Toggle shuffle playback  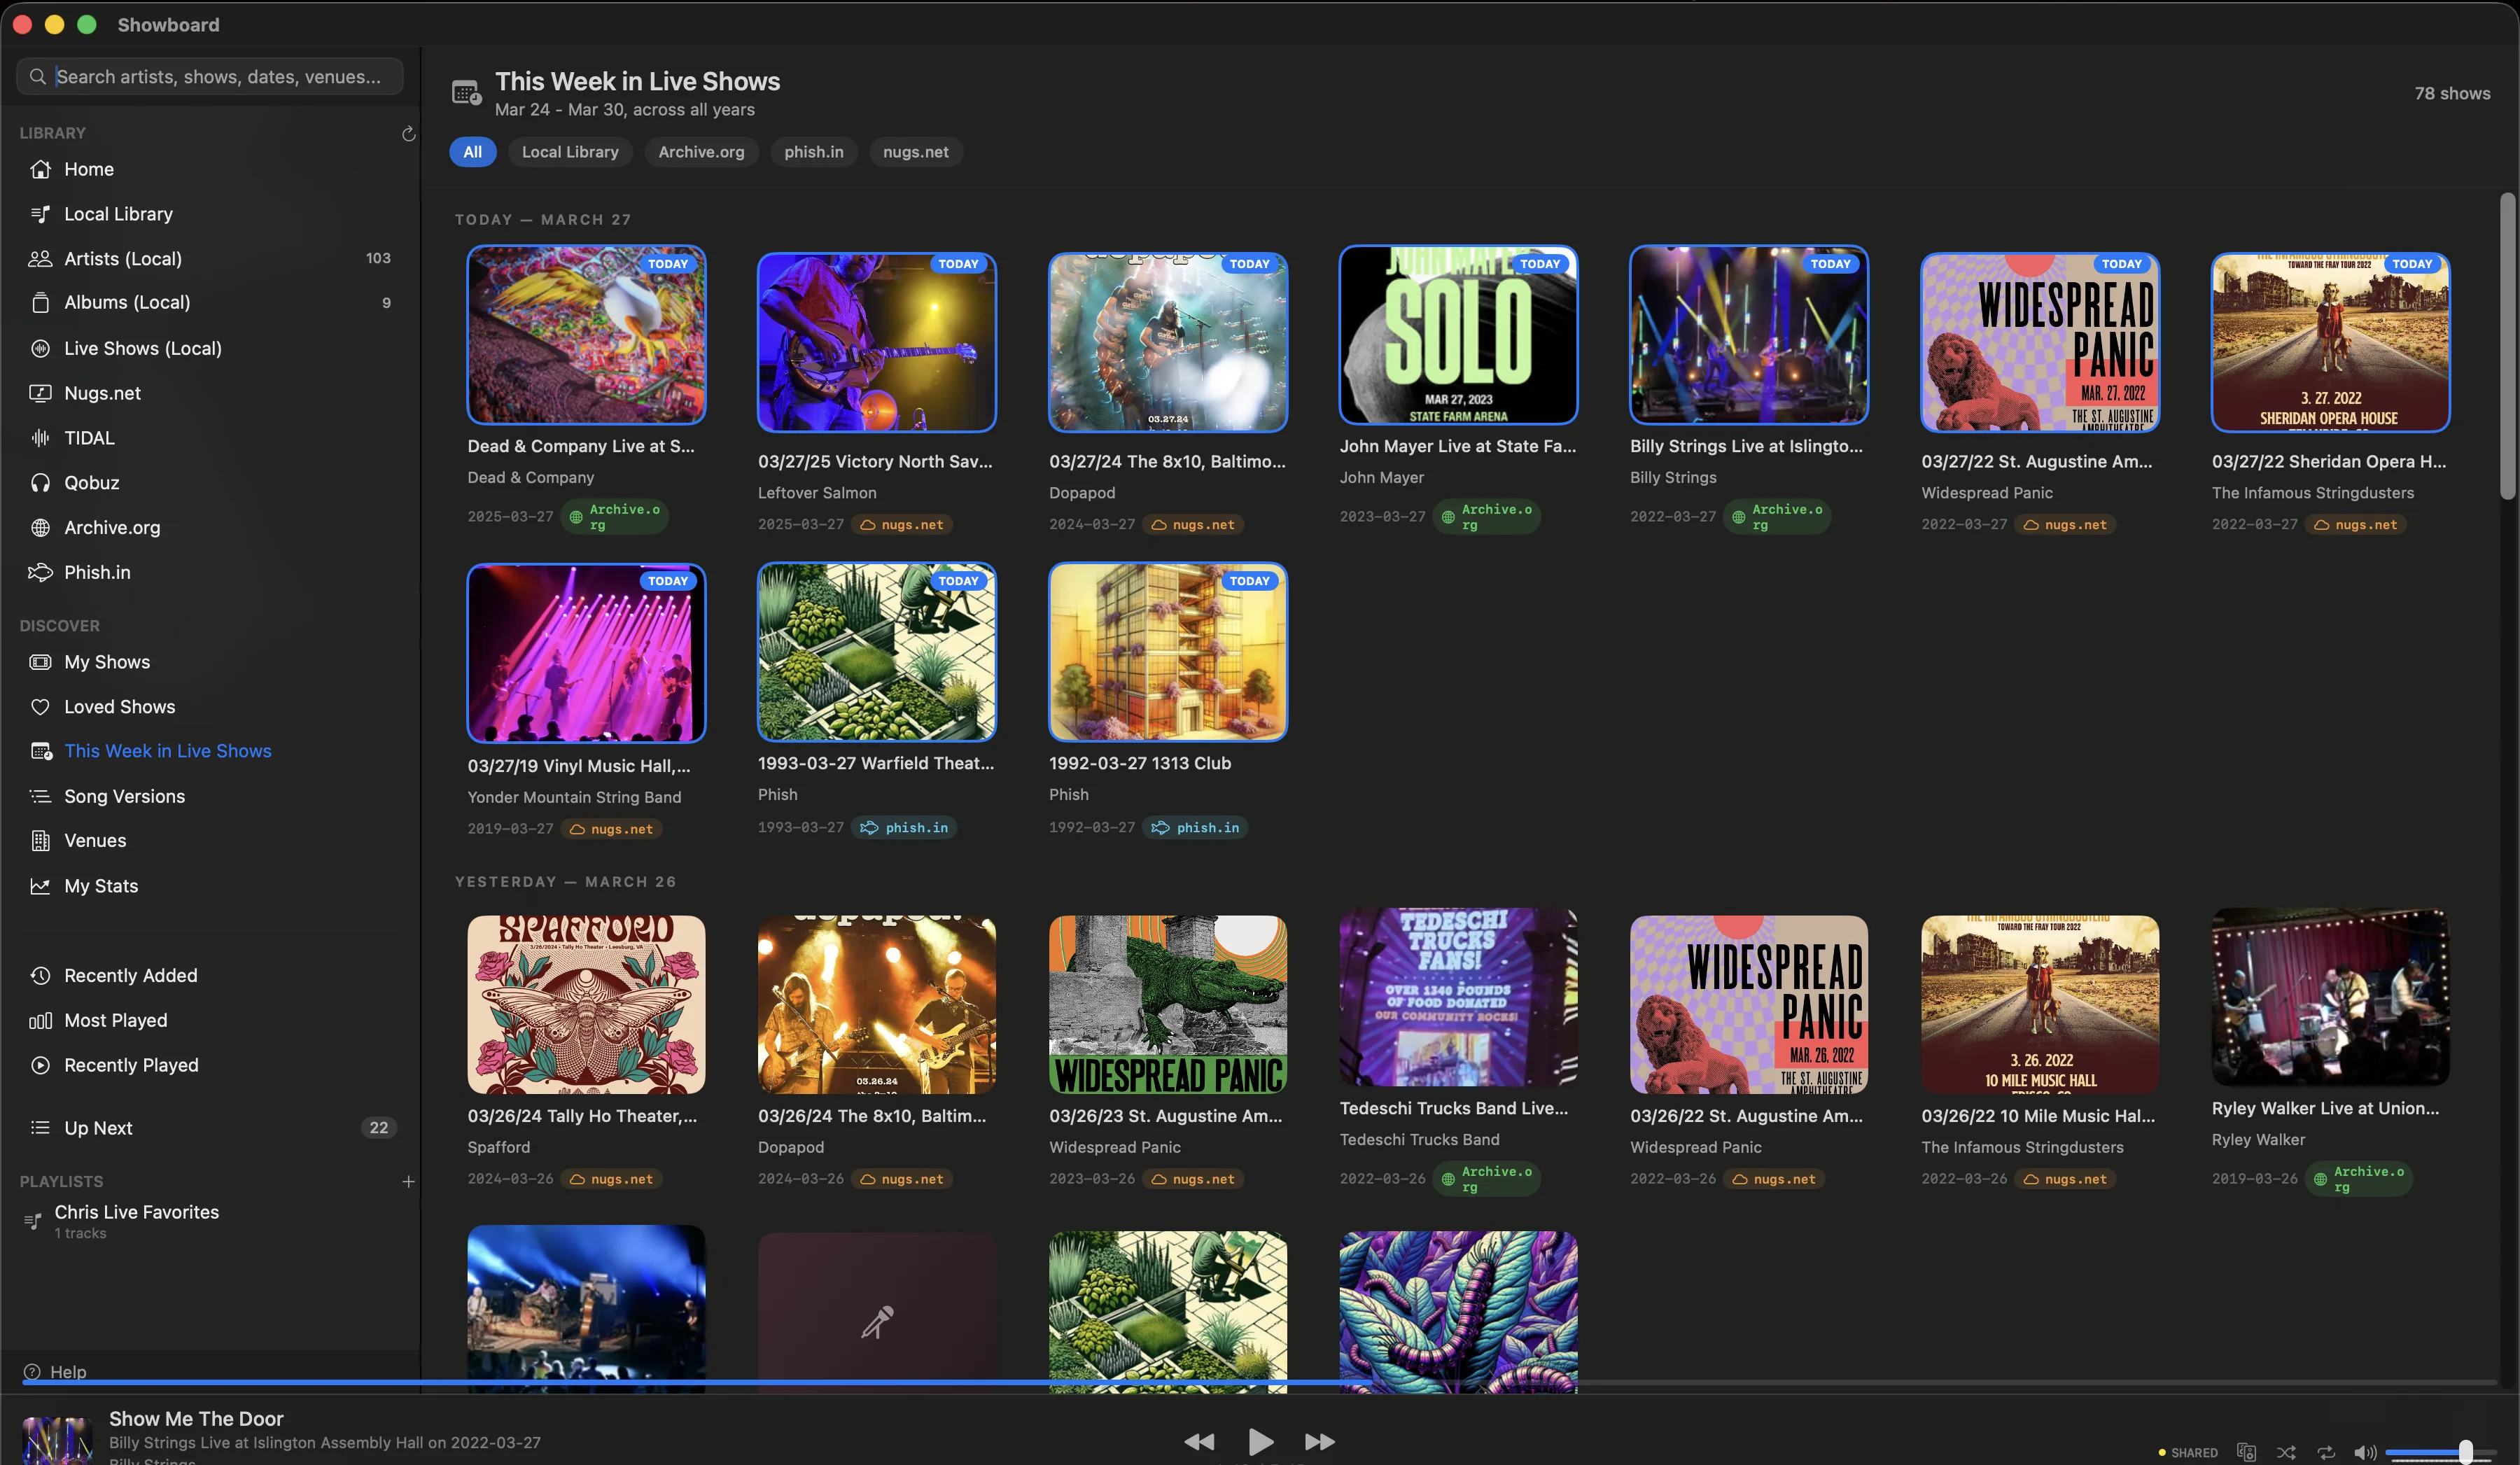2286,1452
